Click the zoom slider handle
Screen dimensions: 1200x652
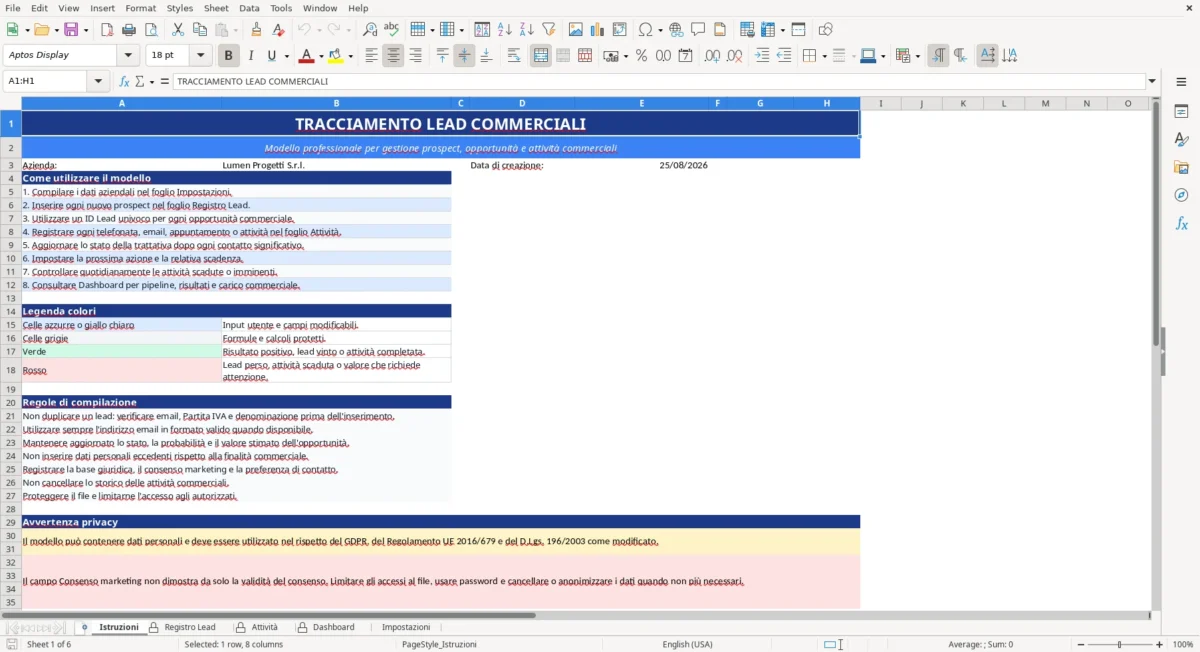coord(1119,645)
